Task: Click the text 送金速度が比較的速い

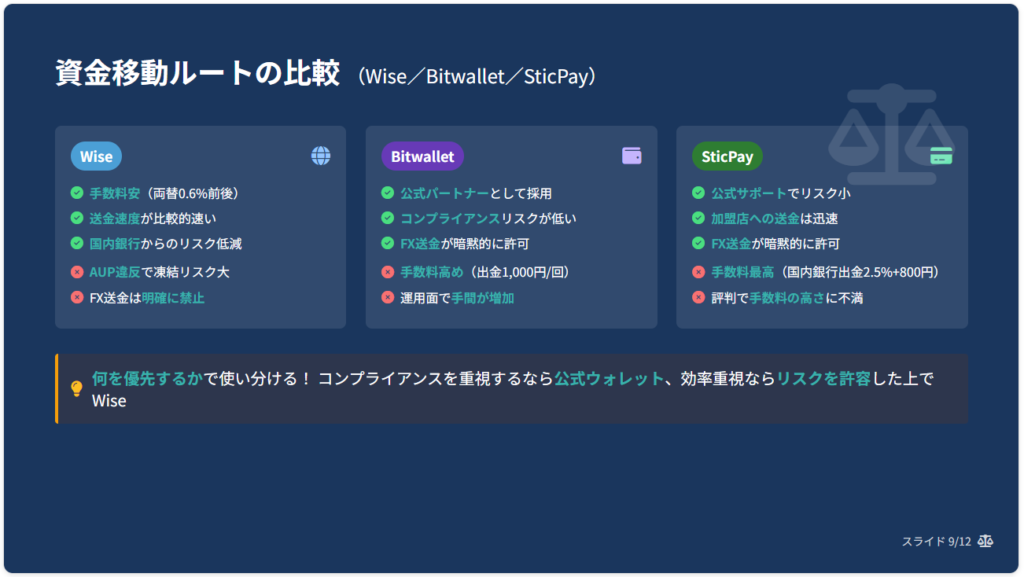Action: [153, 219]
